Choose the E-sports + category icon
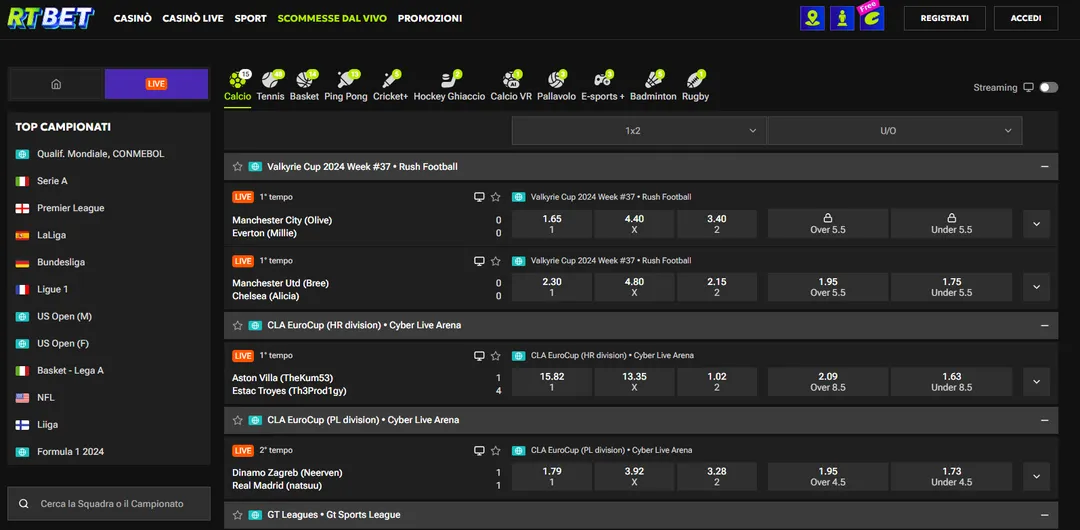The image size is (1080, 530). pos(603,81)
